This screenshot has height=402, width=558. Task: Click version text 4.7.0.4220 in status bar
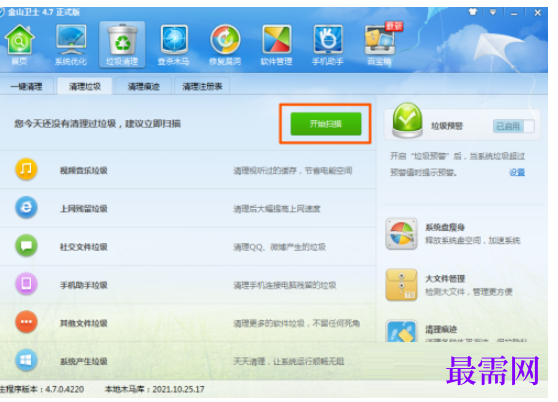click(65, 389)
